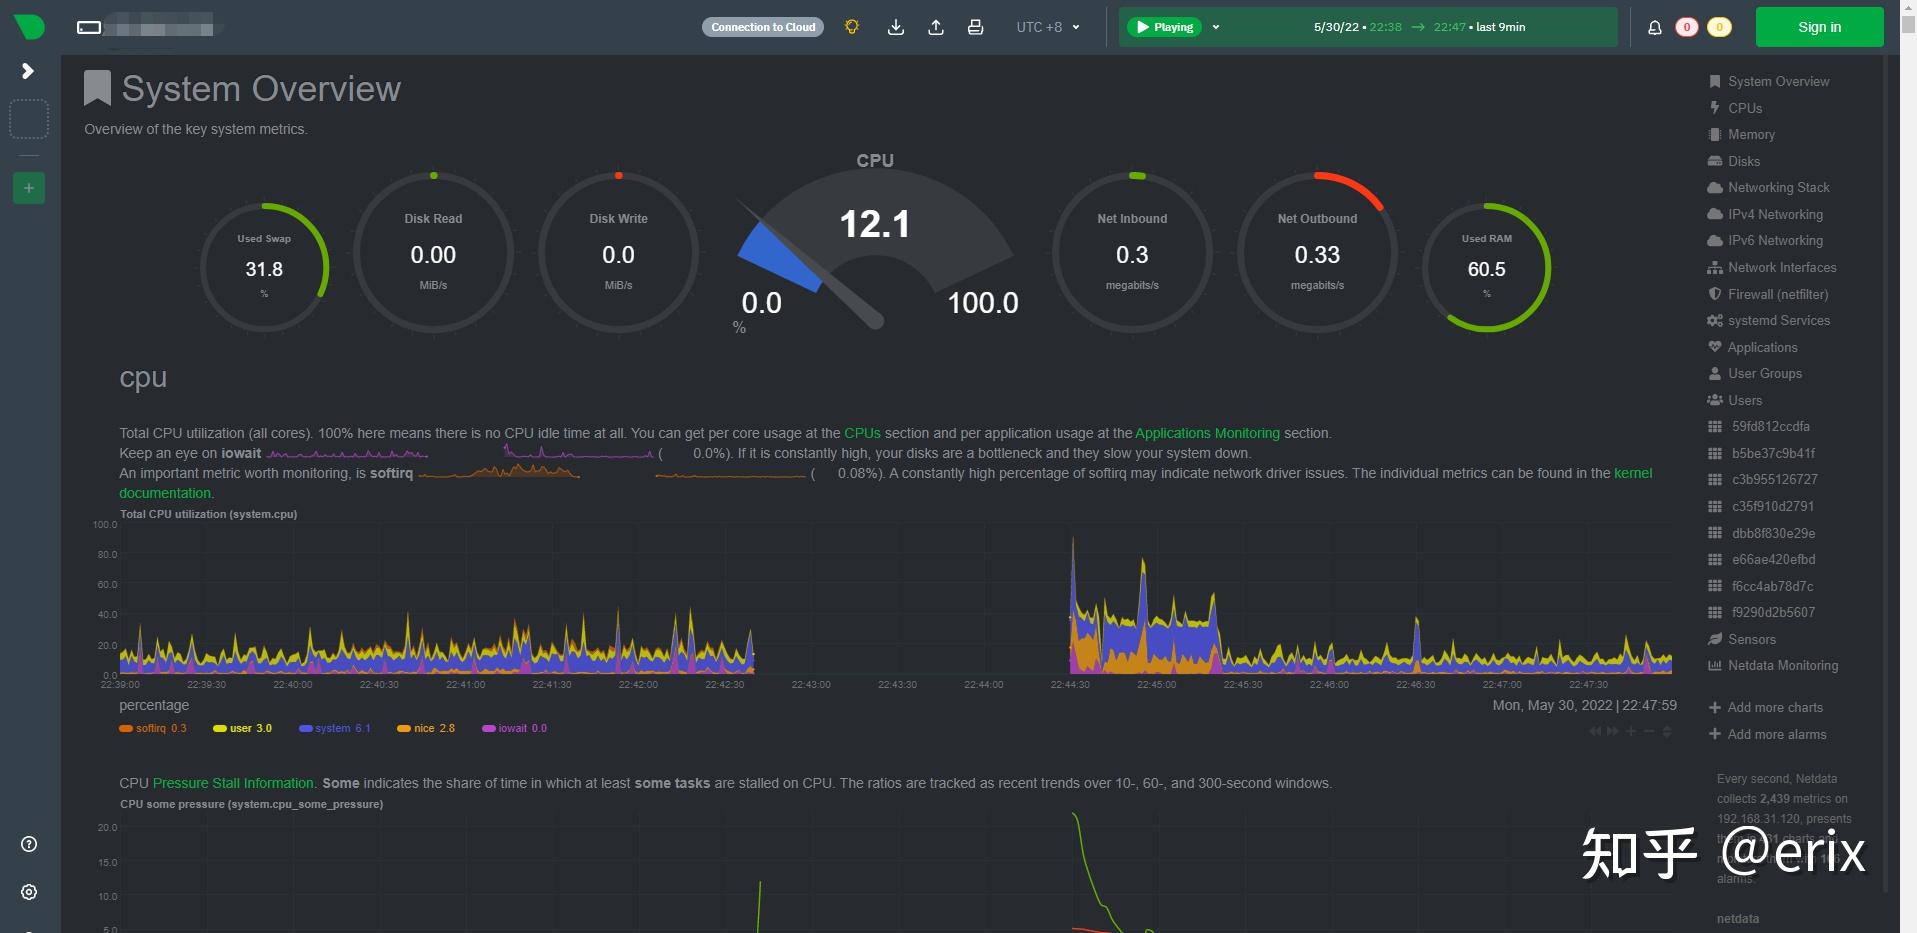The height and width of the screenshot is (933, 1917).
Task: Pan the CPU chart right with forward arrows
Action: click(x=1612, y=731)
